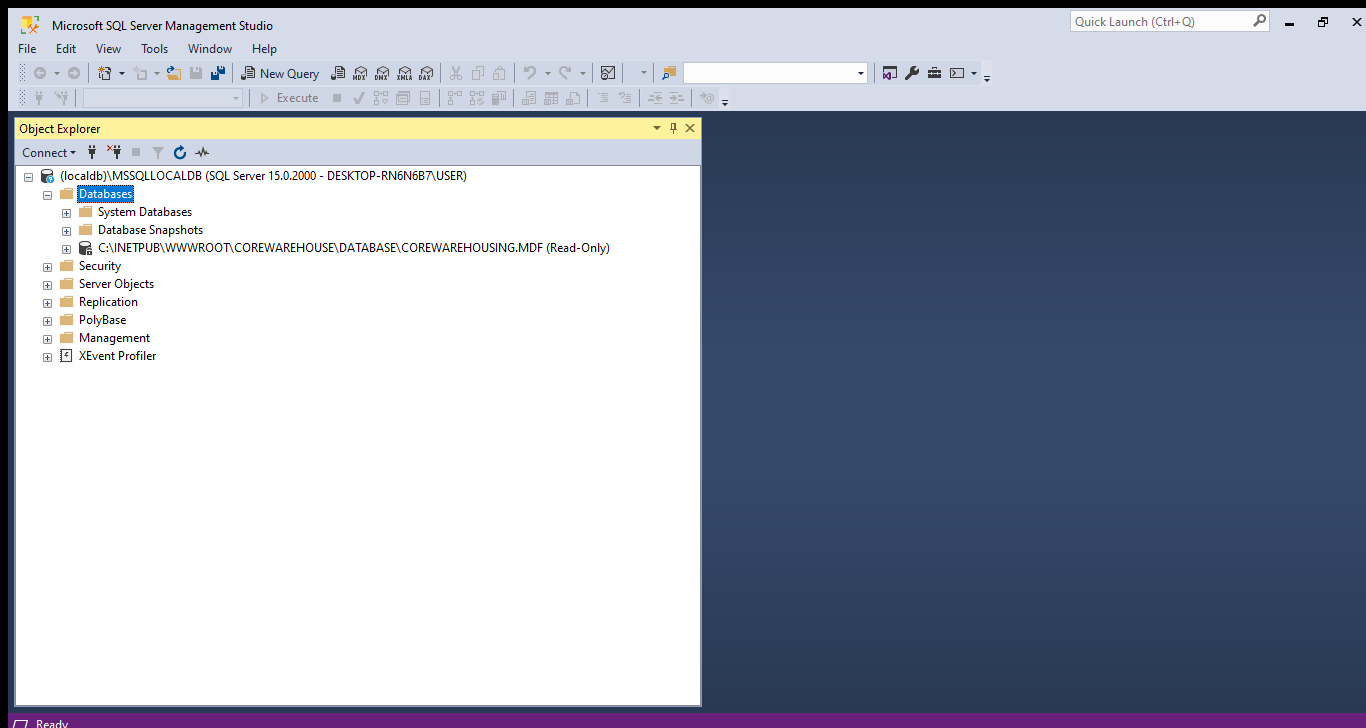Select the Server Objects label
The image size is (1366, 728).
116,284
